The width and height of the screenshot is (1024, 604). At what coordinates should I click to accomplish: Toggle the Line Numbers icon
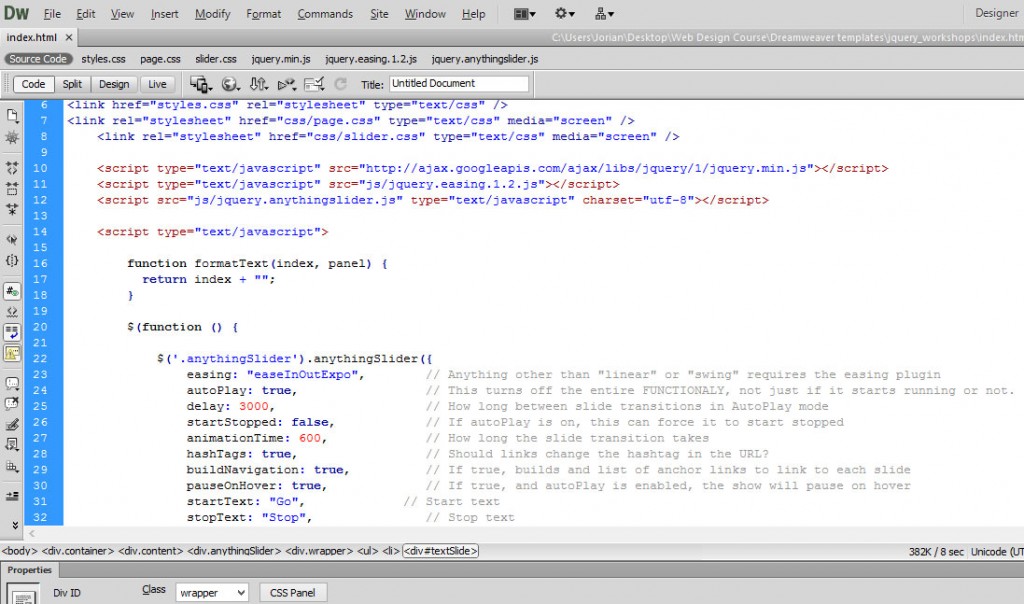(12, 292)
